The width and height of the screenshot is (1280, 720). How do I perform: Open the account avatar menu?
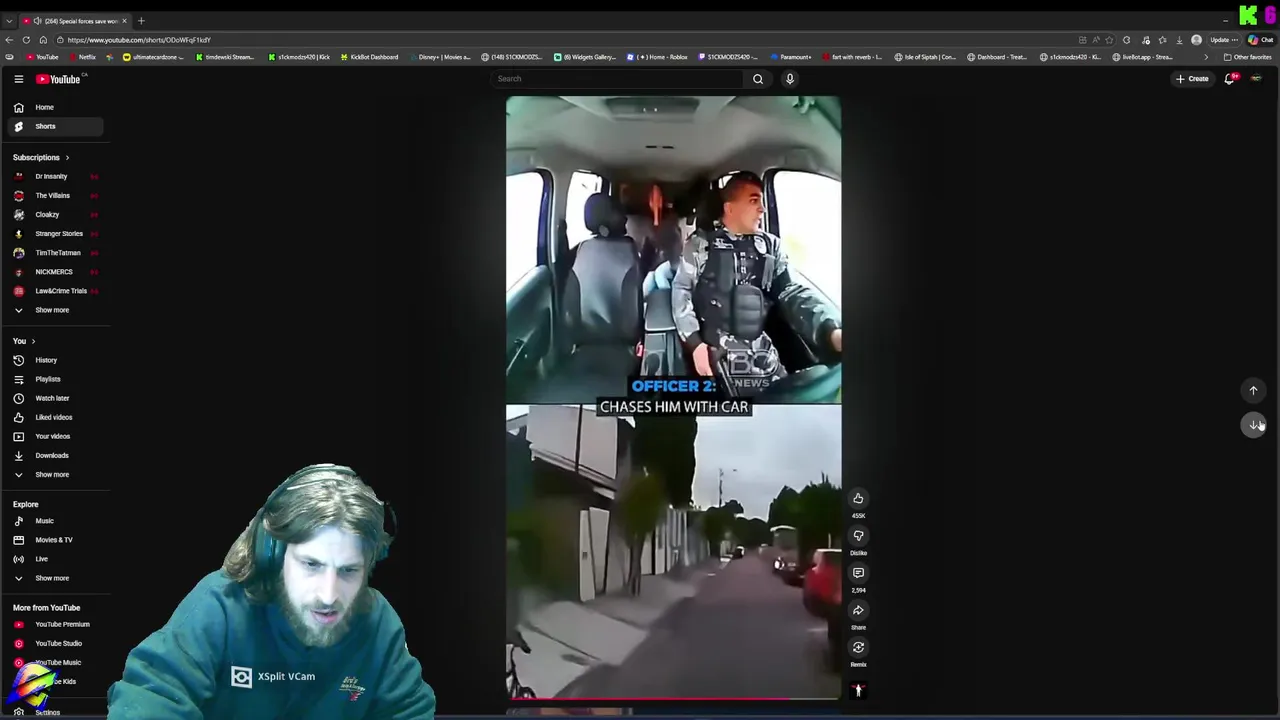pos(1257,79)
